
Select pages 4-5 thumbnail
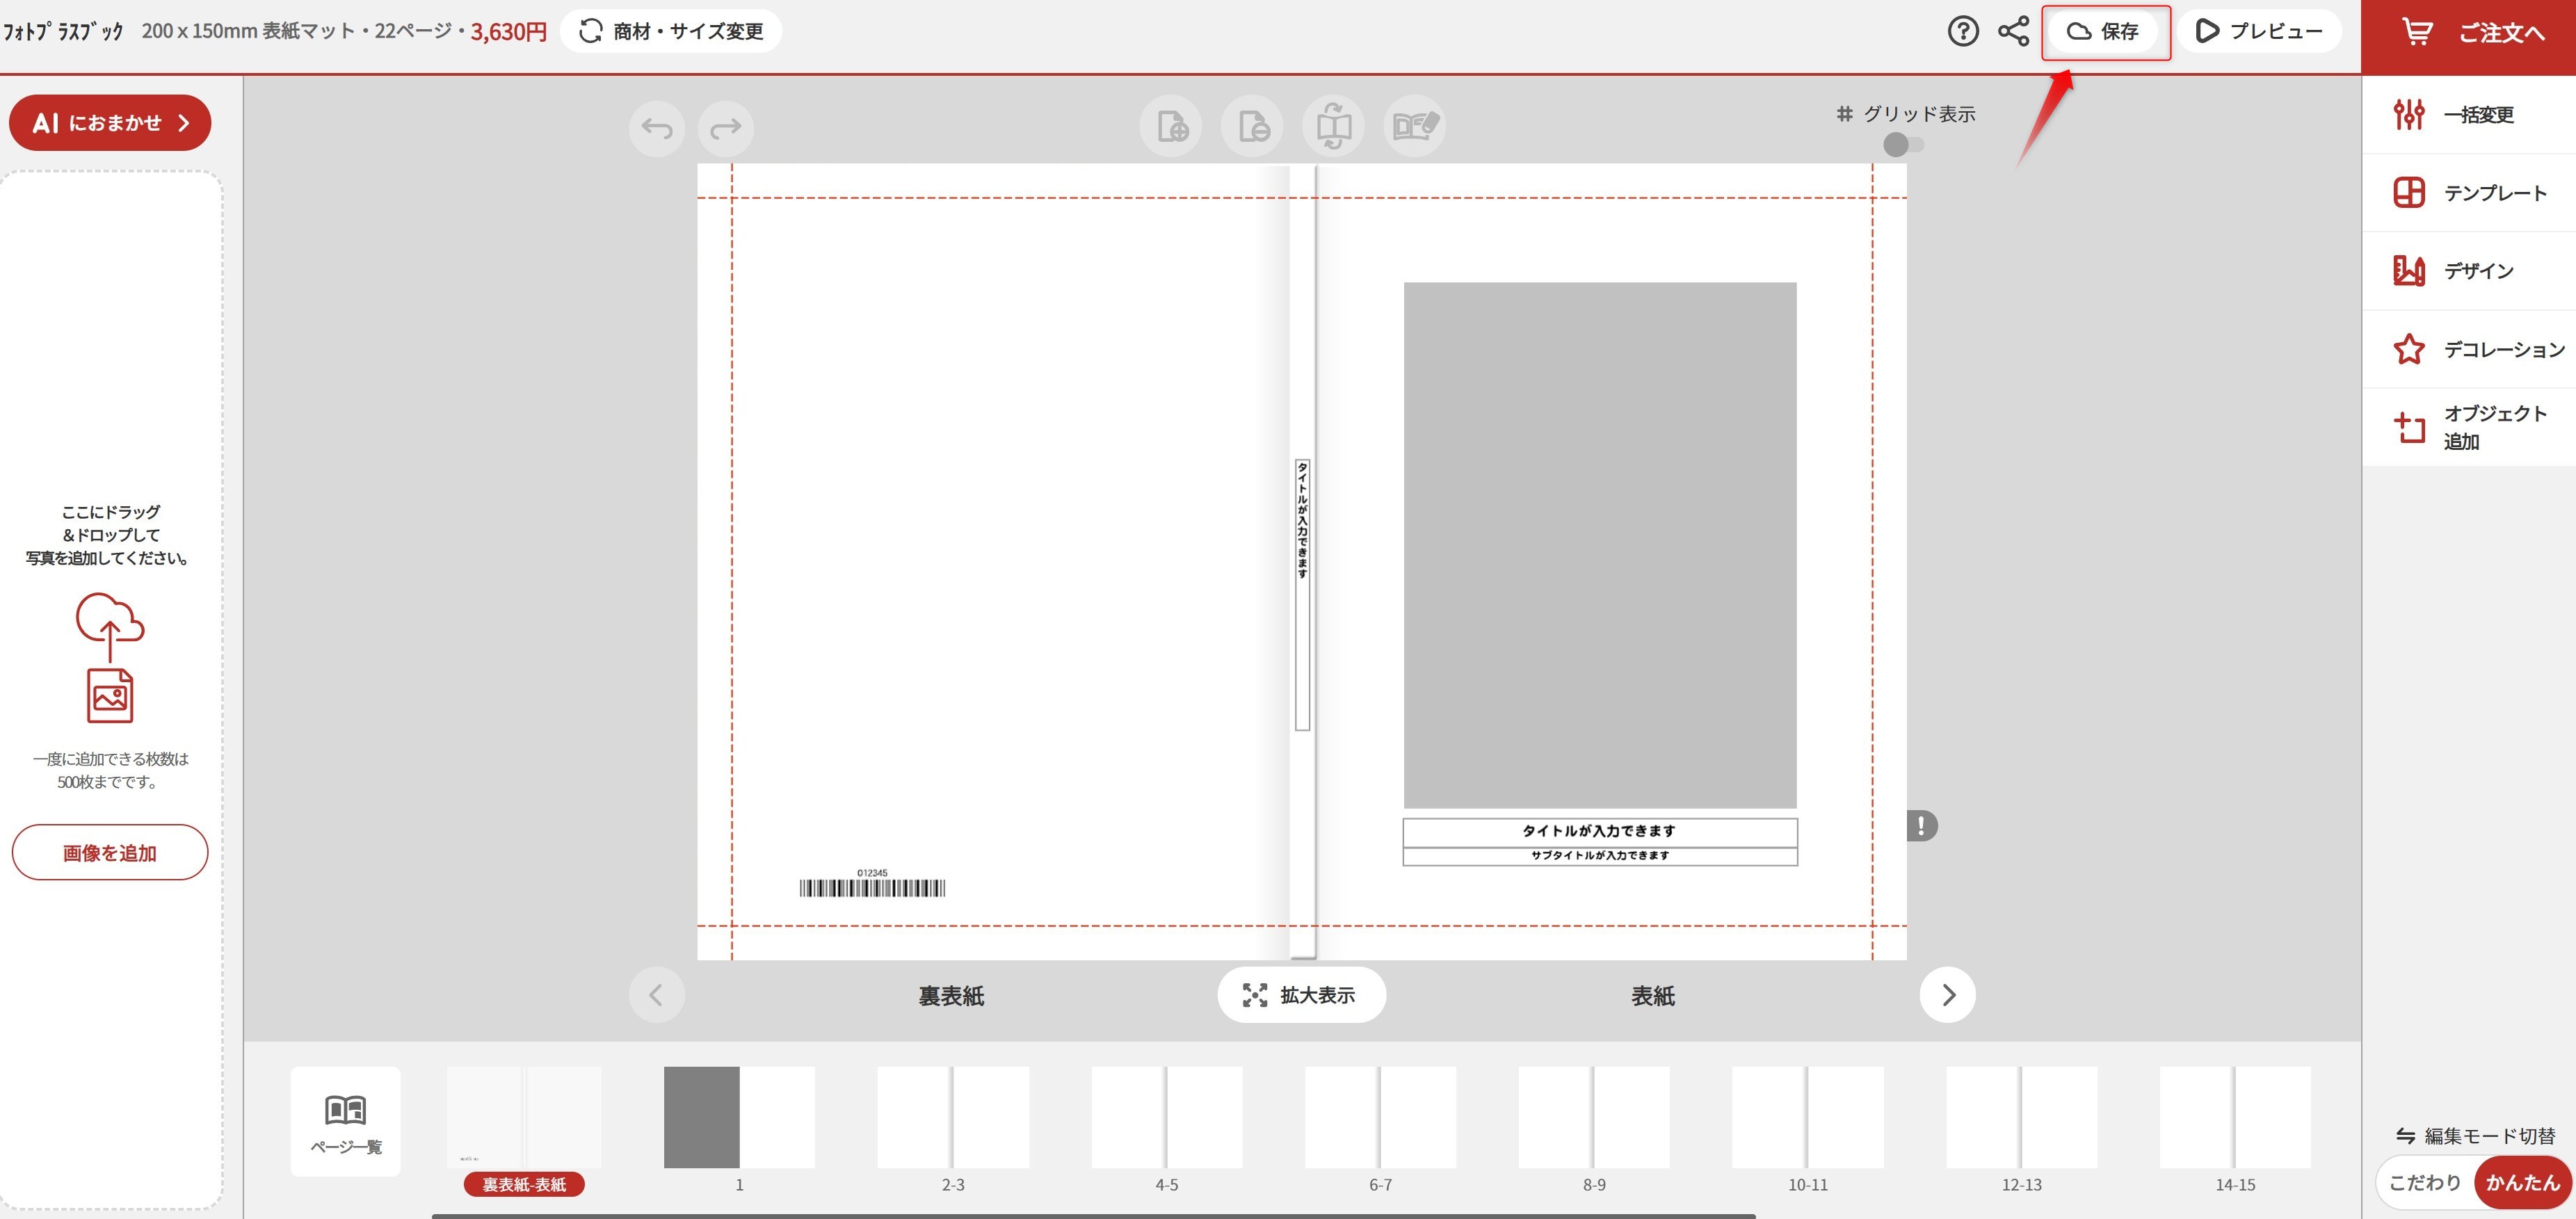click(1167, 1117)
